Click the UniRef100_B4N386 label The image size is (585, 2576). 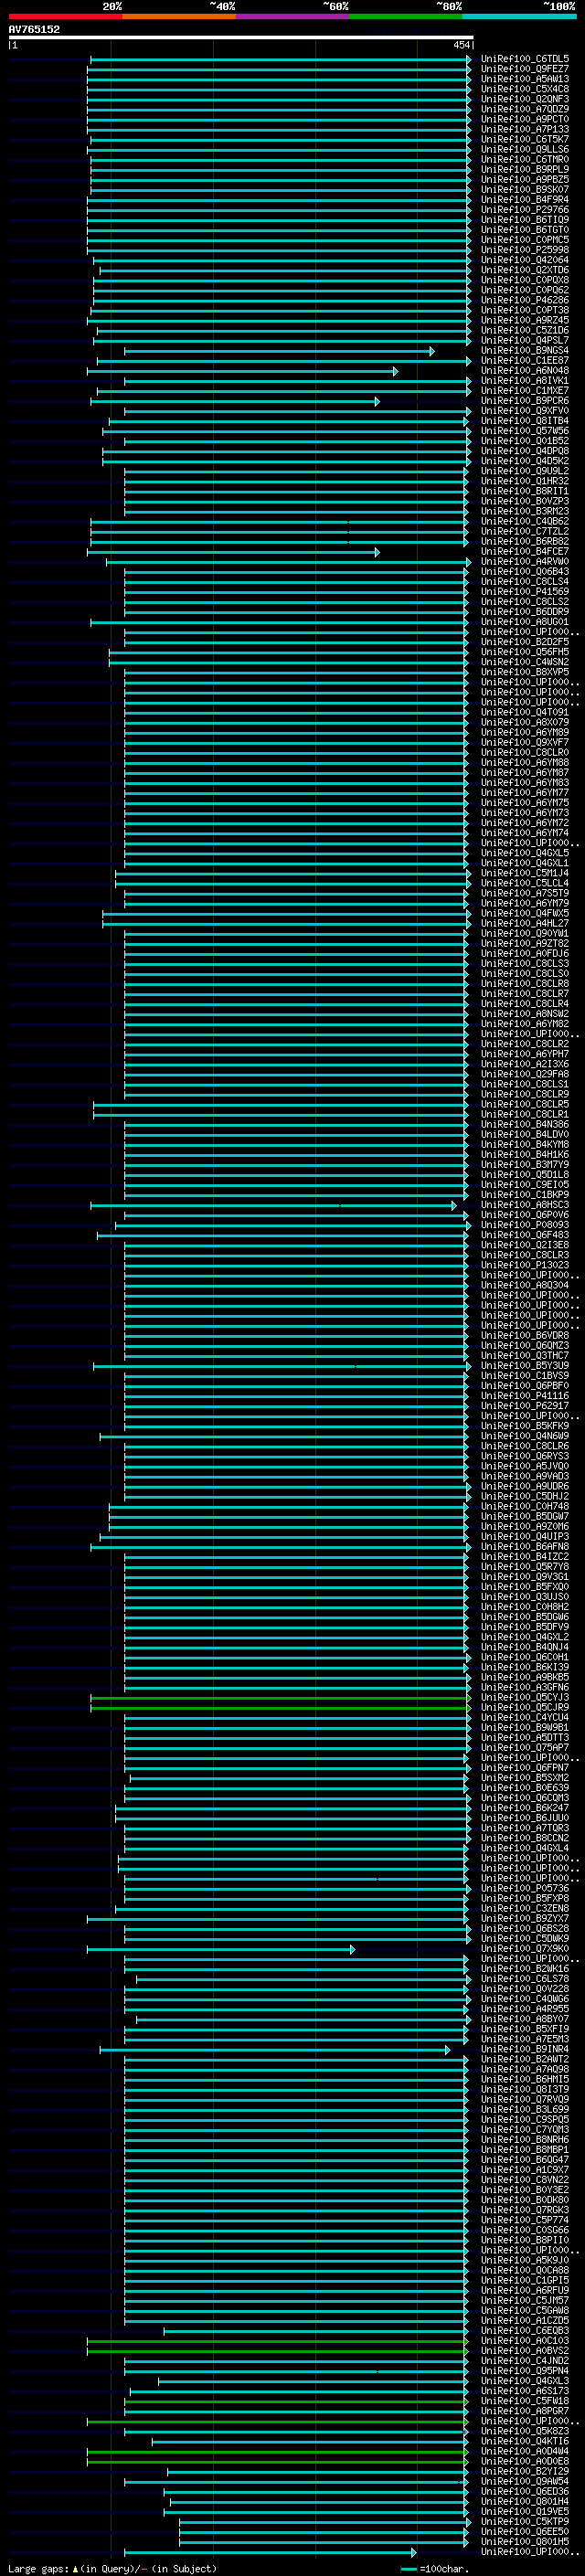[524, 1125]
